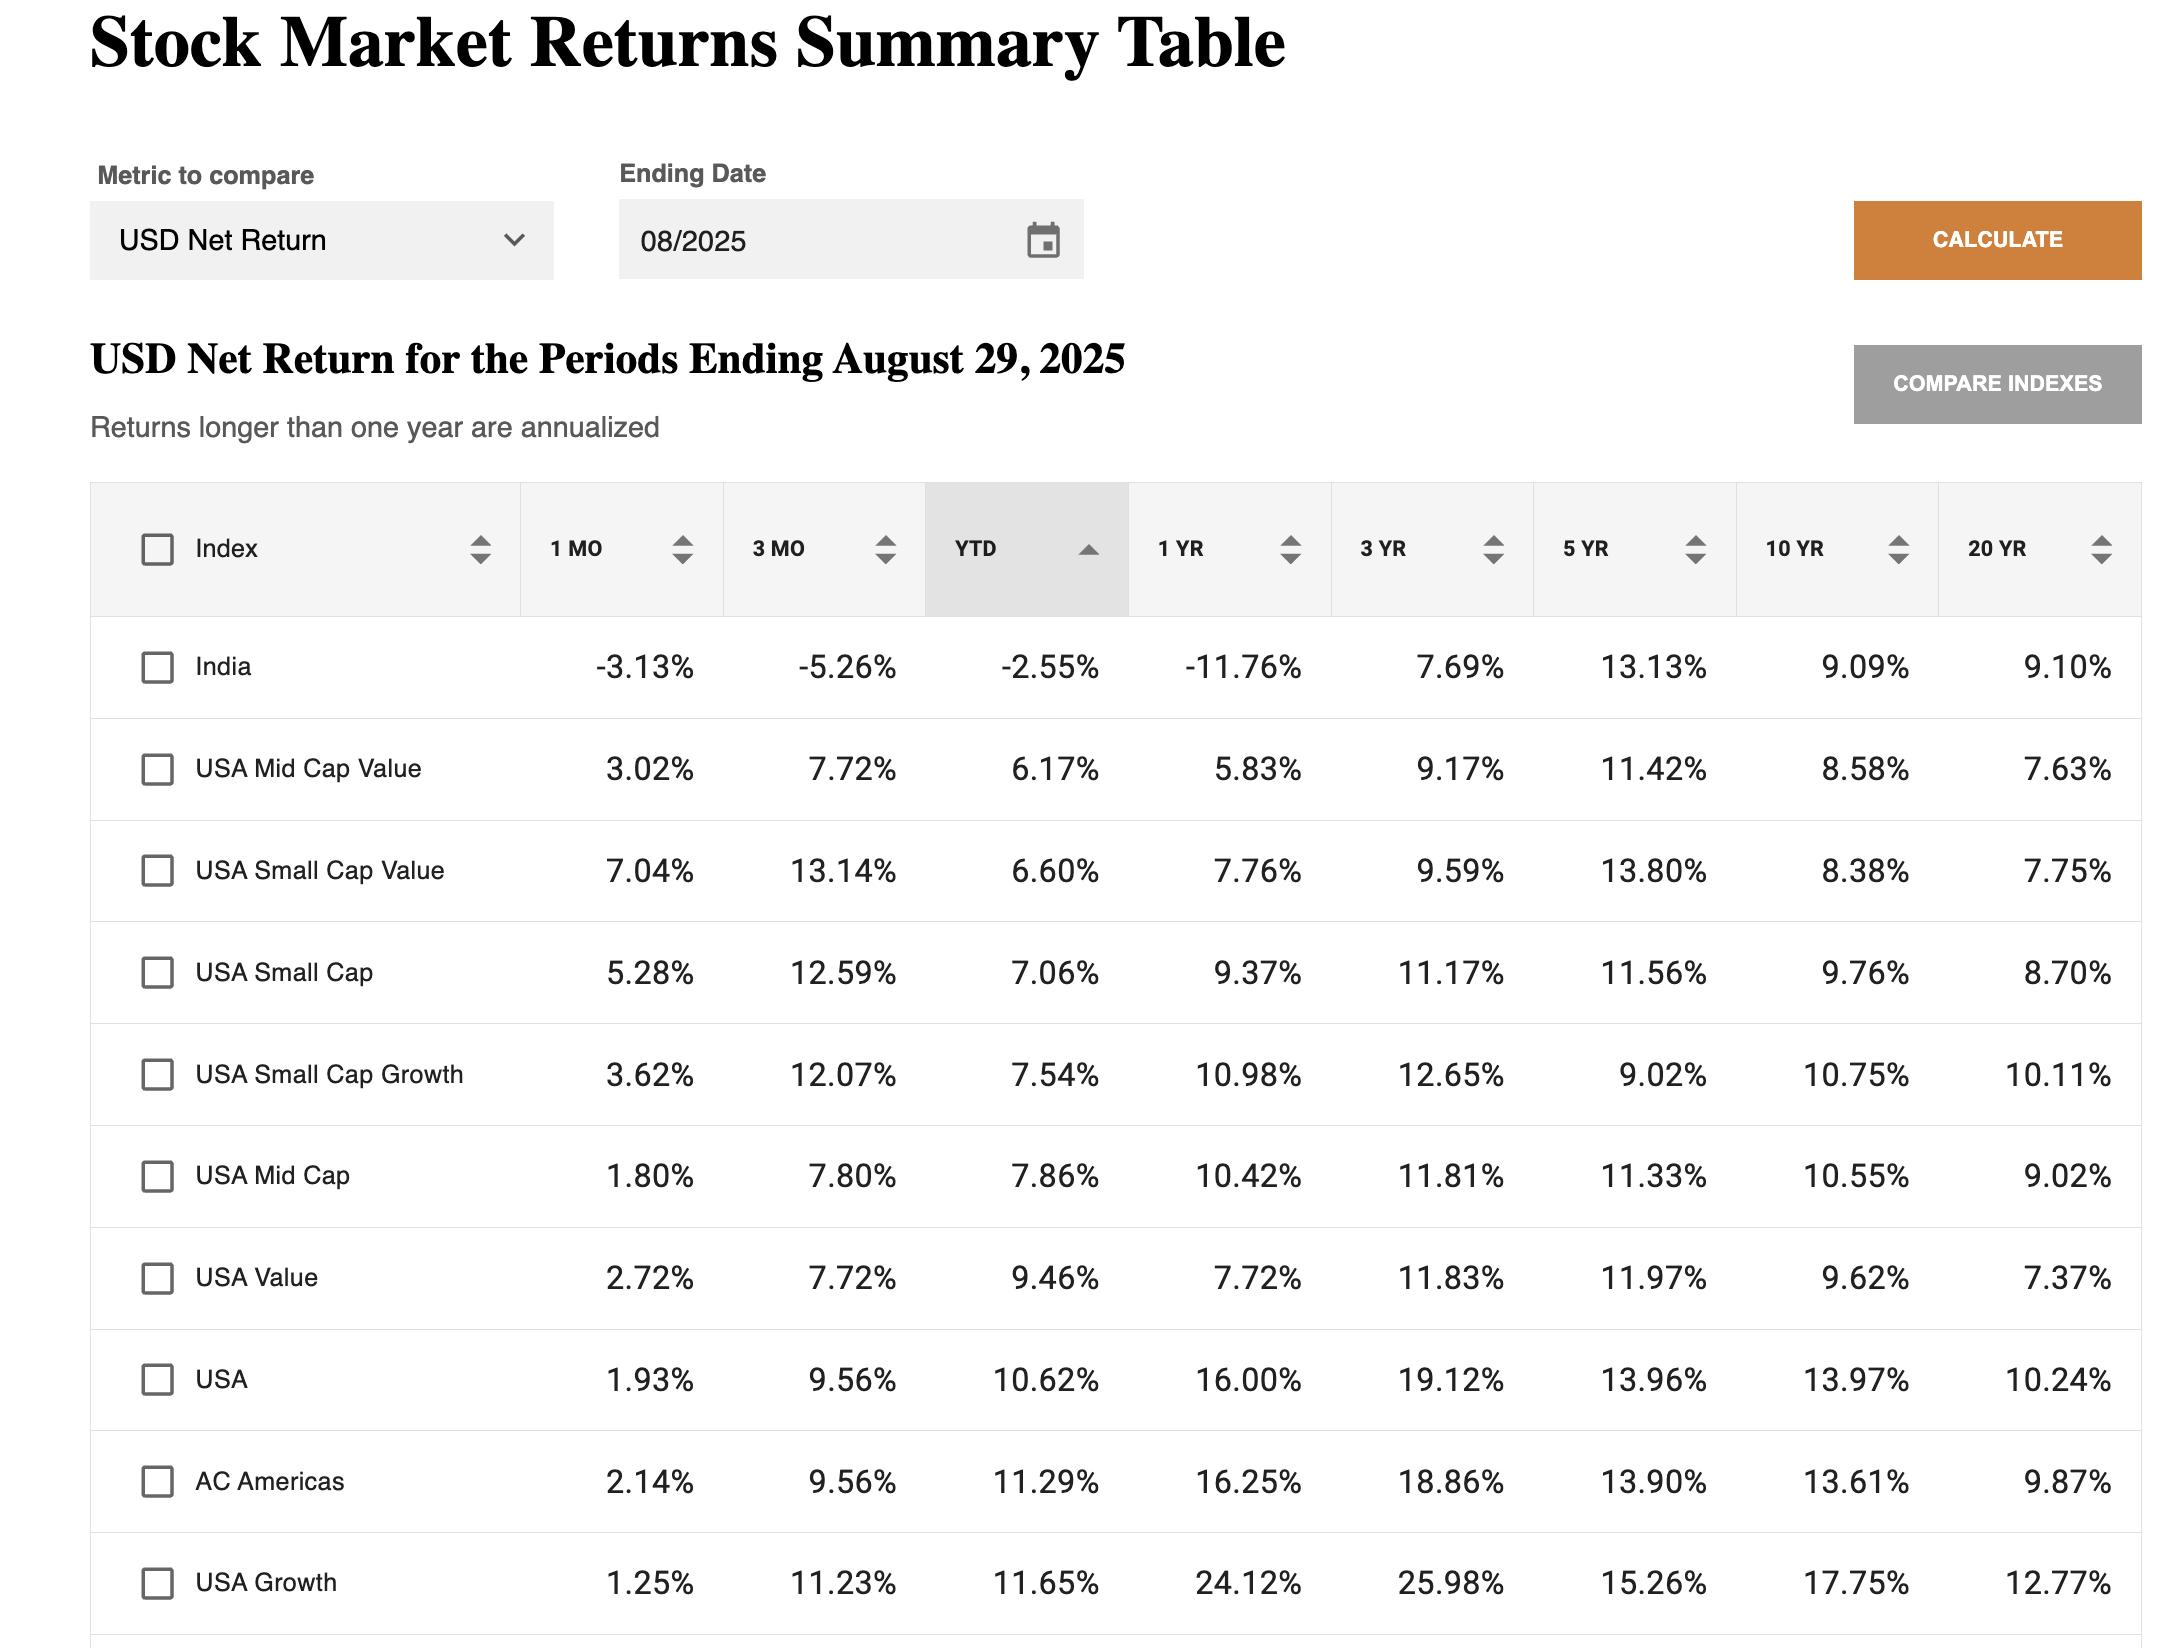Sort table by 1 MO column arrows
The height and width of the screenshot is (1648, 2160).
682,549
